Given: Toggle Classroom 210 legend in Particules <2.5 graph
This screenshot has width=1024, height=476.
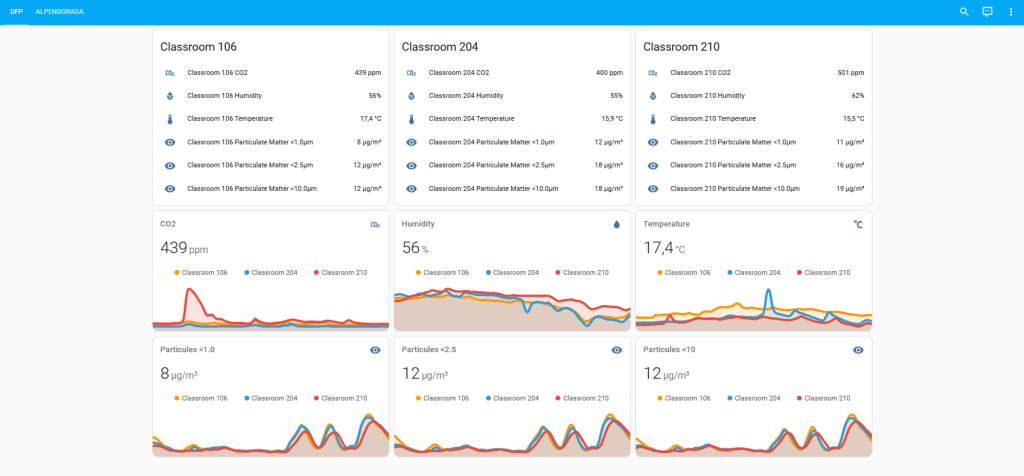Looking at the screenshot, I should pyautogui.click(x=583, y=398).
